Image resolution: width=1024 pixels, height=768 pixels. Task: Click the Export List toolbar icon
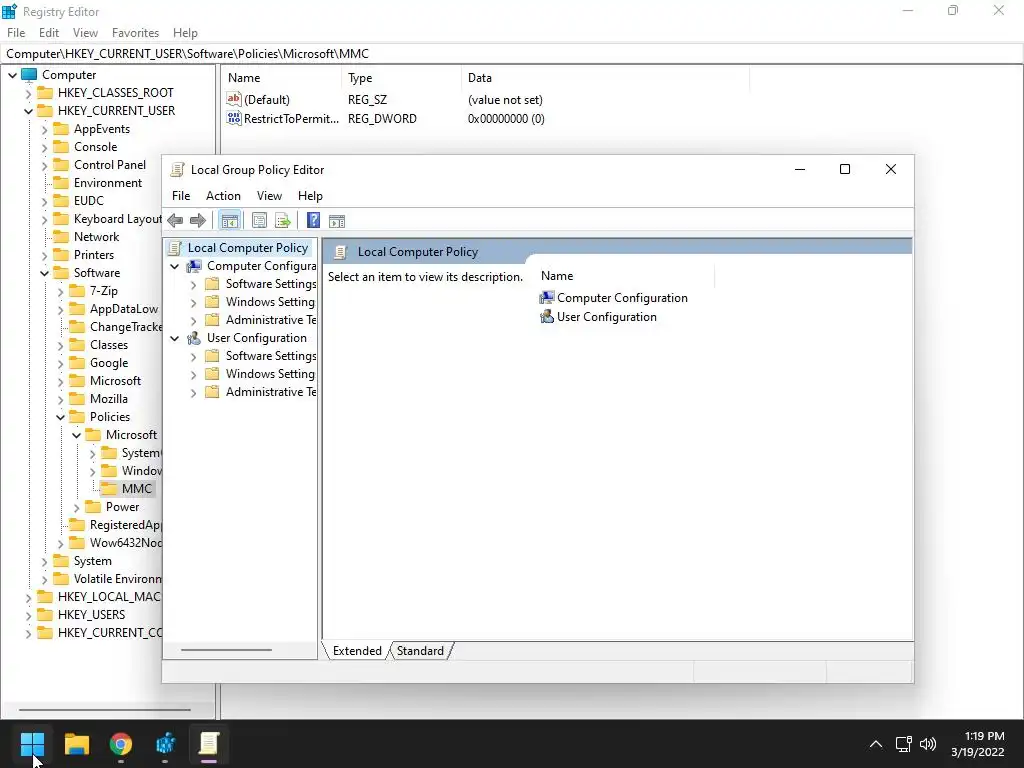[283, 221]
